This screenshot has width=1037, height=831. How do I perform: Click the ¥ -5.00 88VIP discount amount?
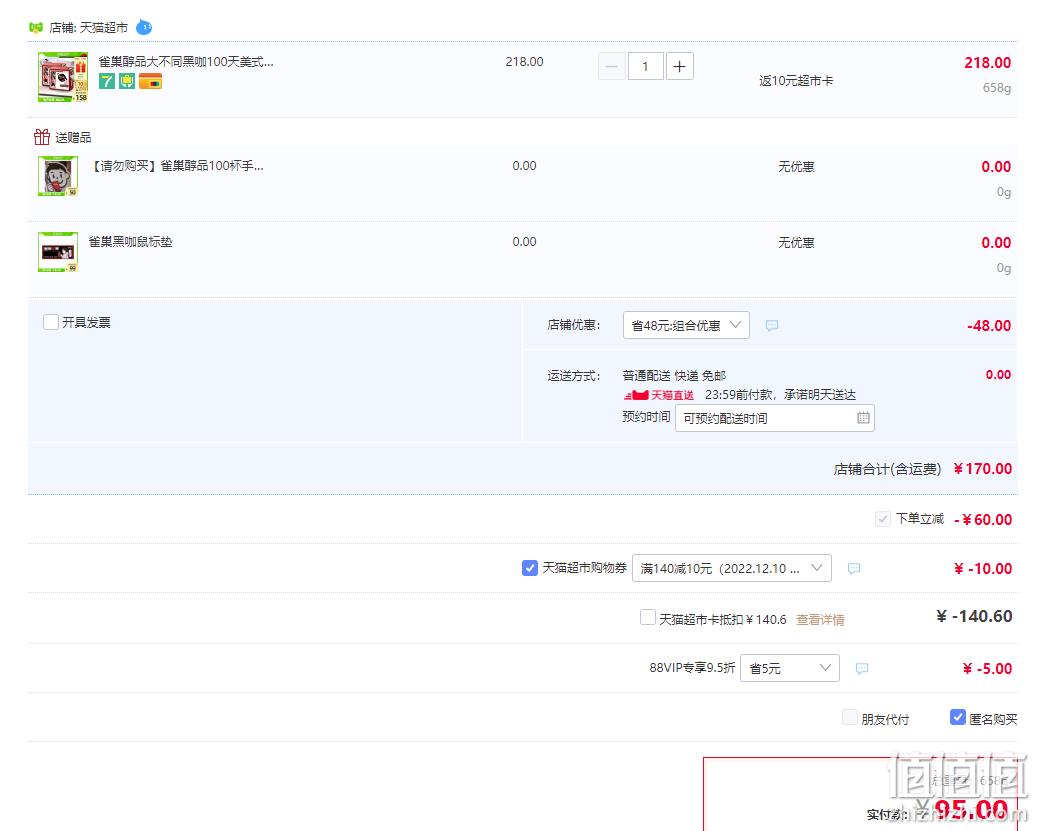tap(987, 668)
